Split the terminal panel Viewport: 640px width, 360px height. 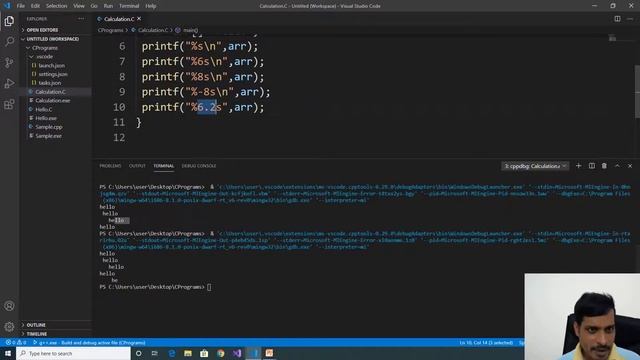591,166
